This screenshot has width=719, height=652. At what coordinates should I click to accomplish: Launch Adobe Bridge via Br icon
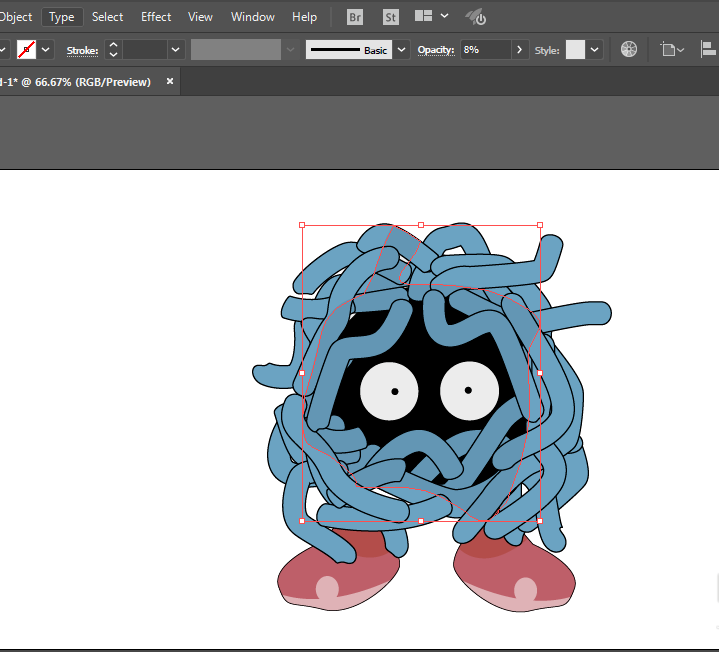click(x=355, y=17)
